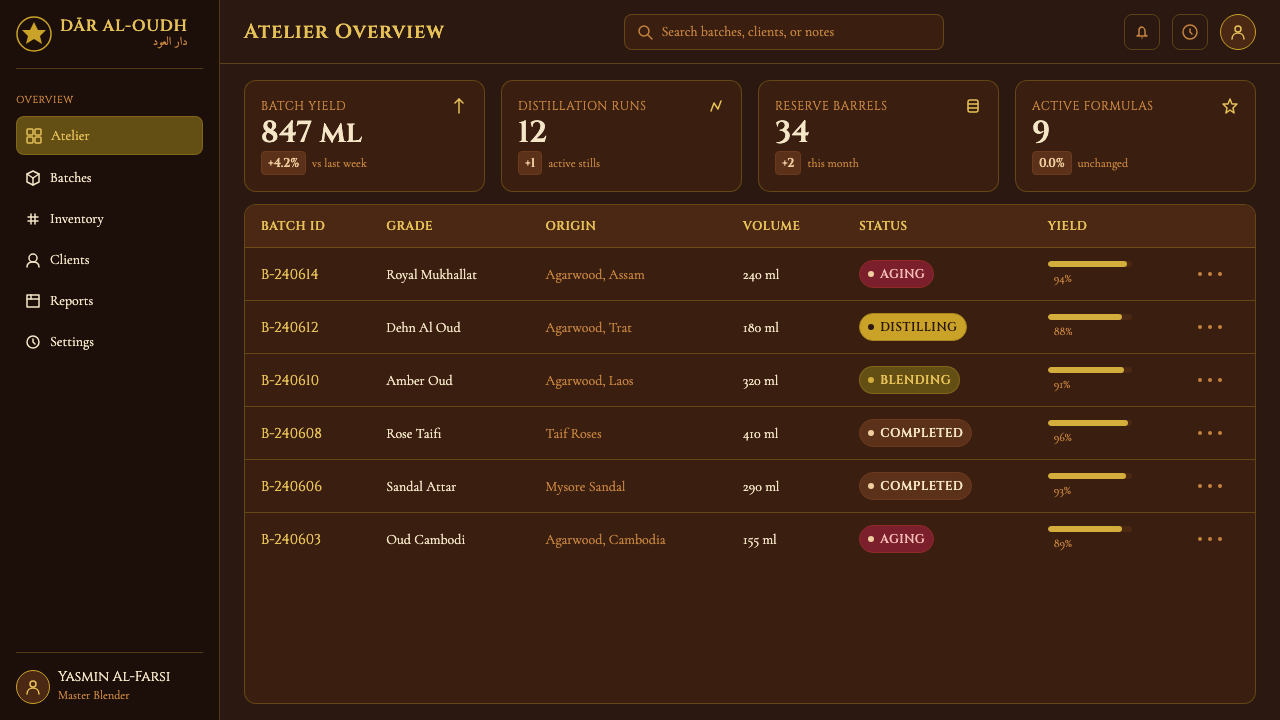Screen dimensions: 1280x720
Task: Click the +1 active stills badge
Action: (x=530, y=163)
